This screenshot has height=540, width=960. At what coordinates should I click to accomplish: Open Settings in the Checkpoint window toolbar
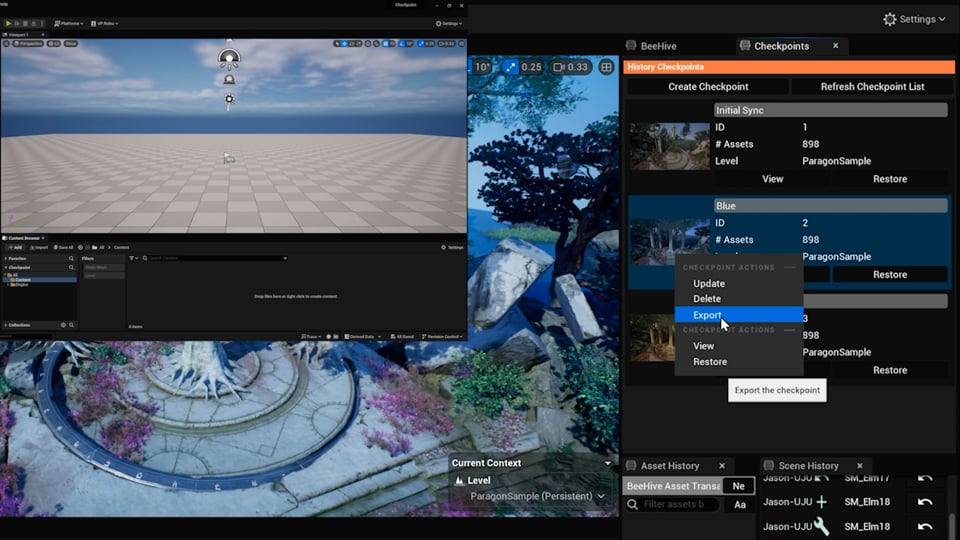449,23
